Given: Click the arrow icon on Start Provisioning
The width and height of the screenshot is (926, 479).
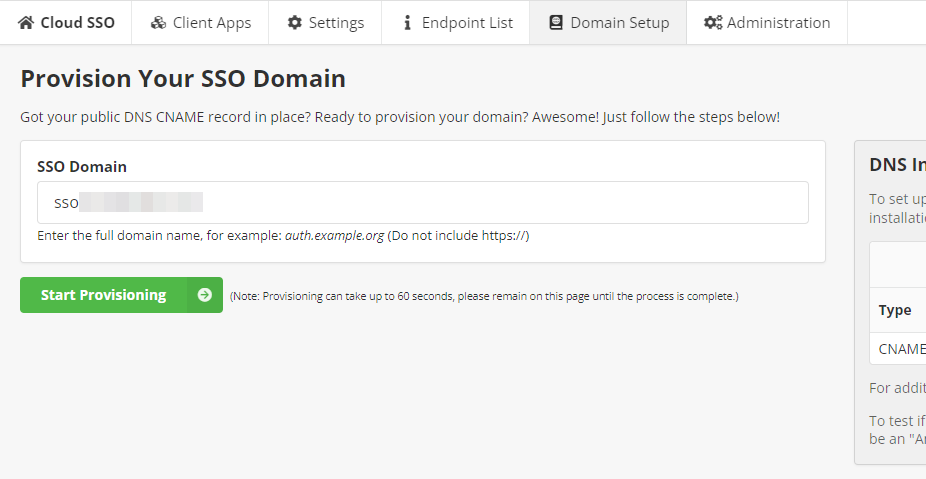Looking at the screenshot, I should tap(204, 295).
